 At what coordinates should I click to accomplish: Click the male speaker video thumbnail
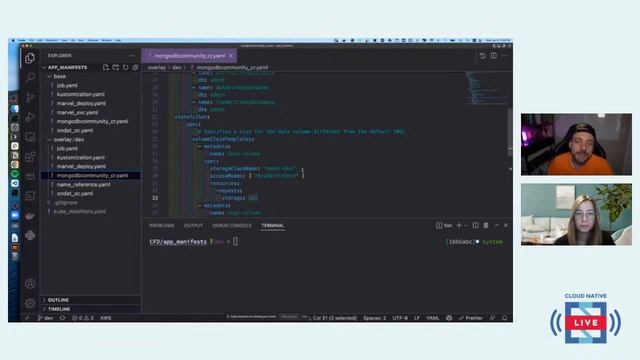point(576,144)
